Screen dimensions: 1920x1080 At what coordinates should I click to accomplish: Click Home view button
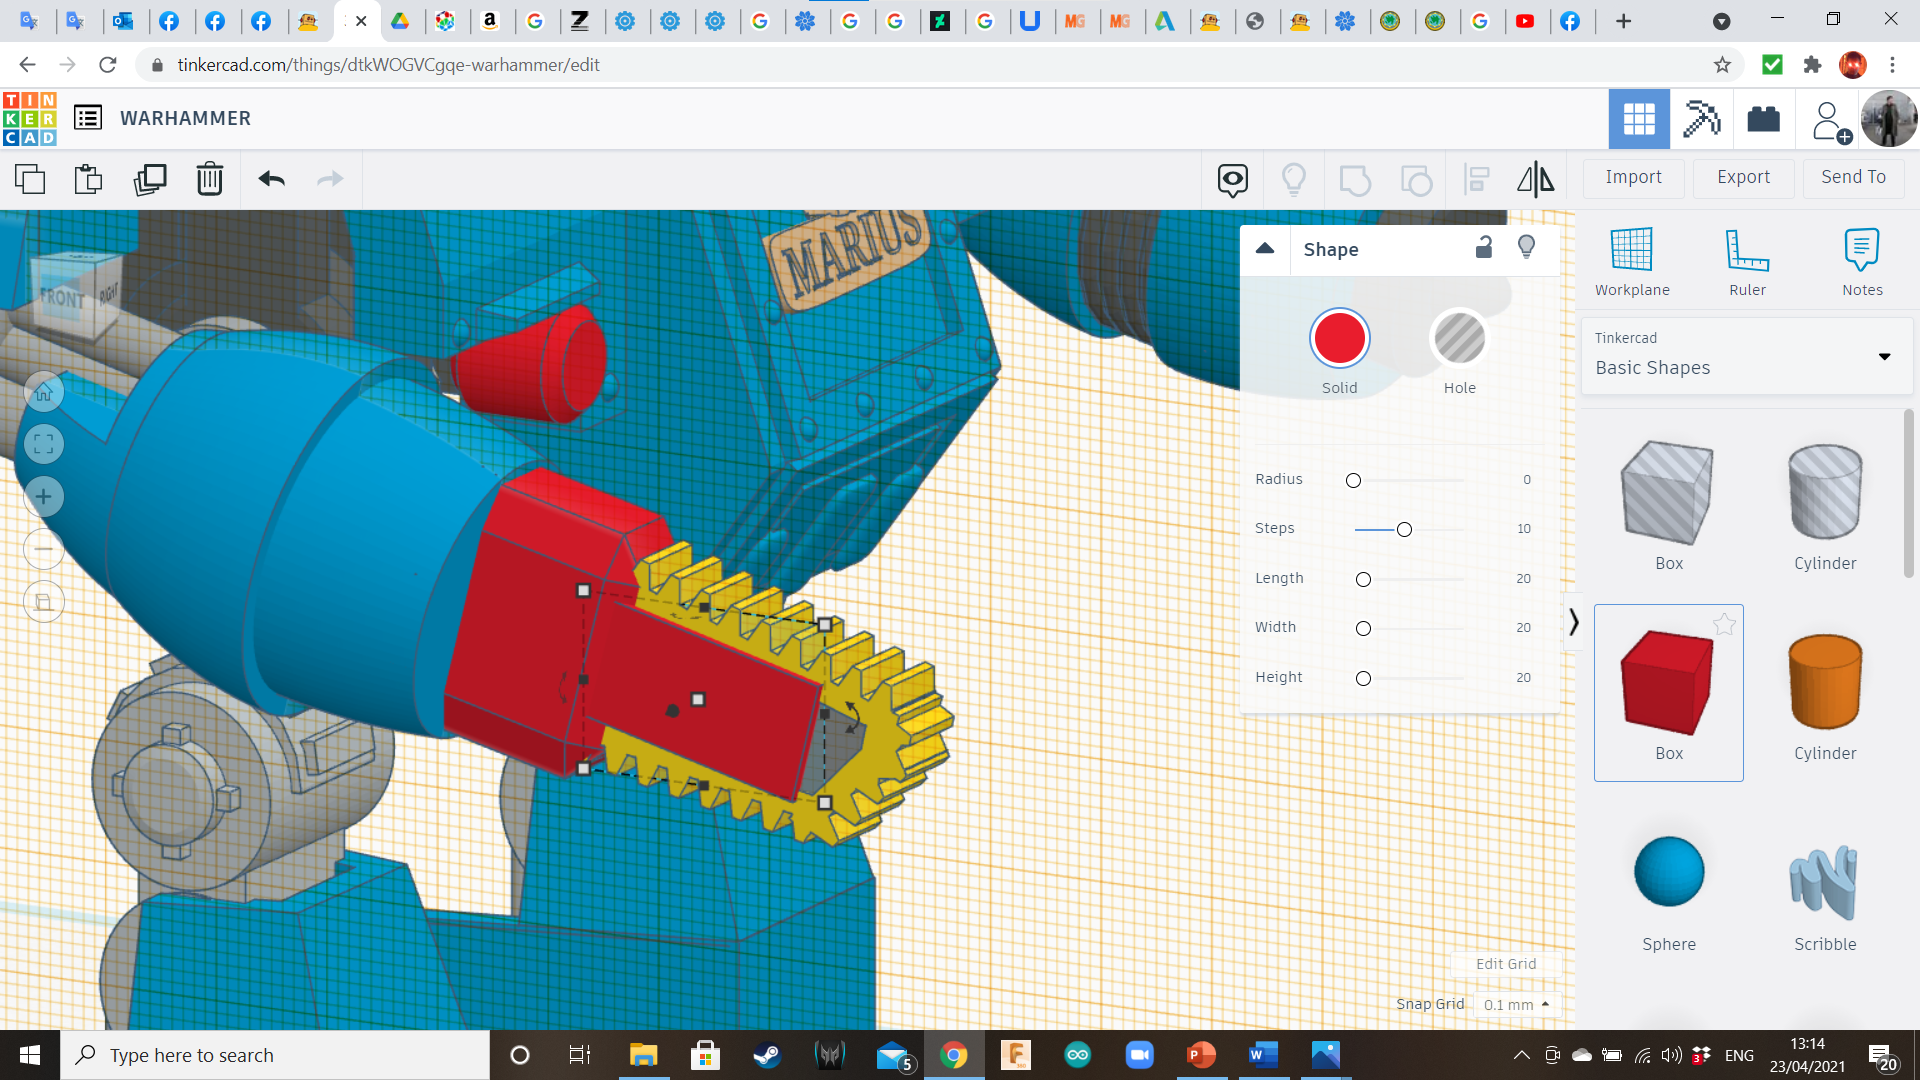pos(44,393)
